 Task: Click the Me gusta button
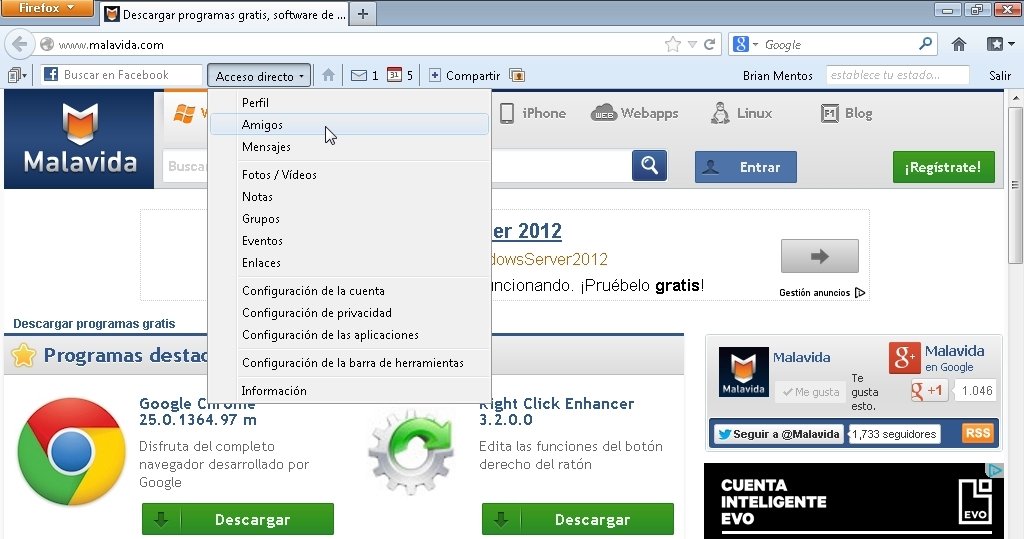pos(810,392)
